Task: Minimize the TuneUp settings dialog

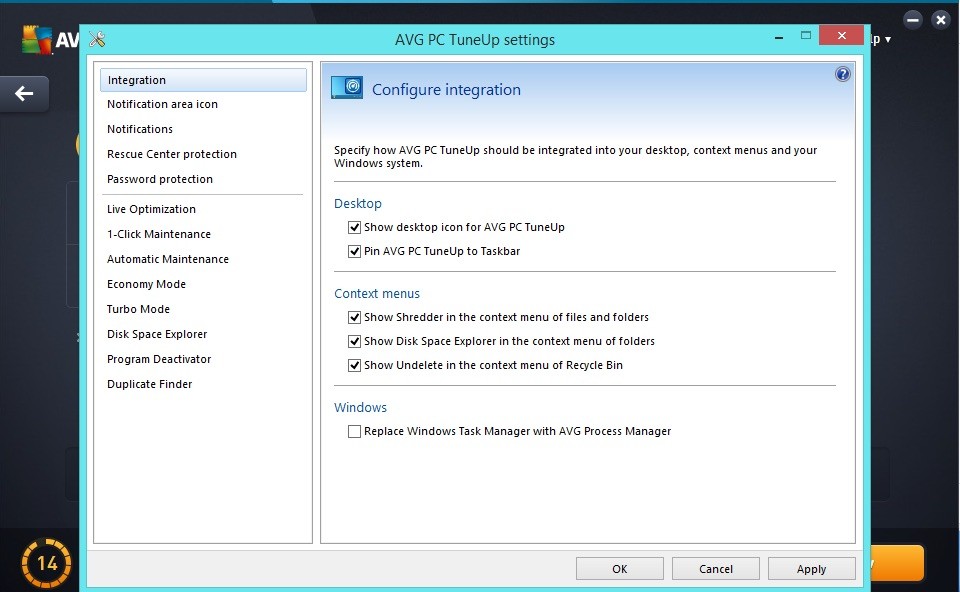Action: [779, 38]
